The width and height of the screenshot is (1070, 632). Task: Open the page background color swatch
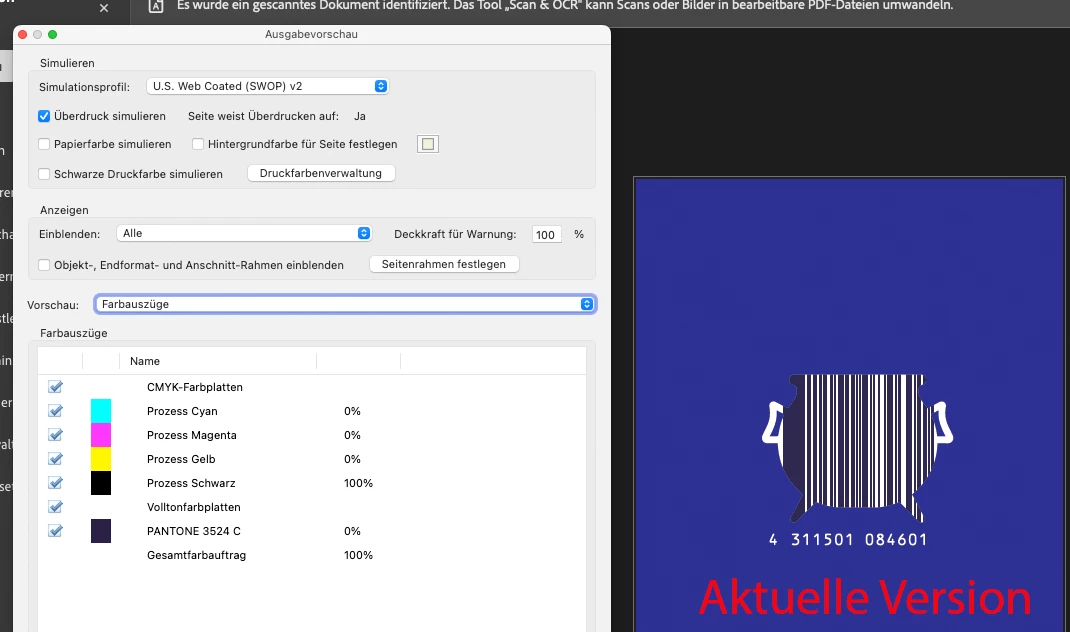point(428,144)
